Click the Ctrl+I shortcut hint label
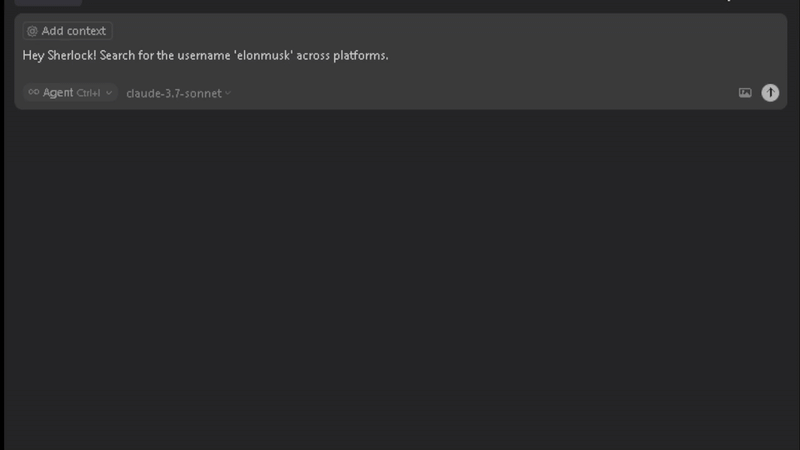This screenshot has height=450, width=800. pos(88,93)
